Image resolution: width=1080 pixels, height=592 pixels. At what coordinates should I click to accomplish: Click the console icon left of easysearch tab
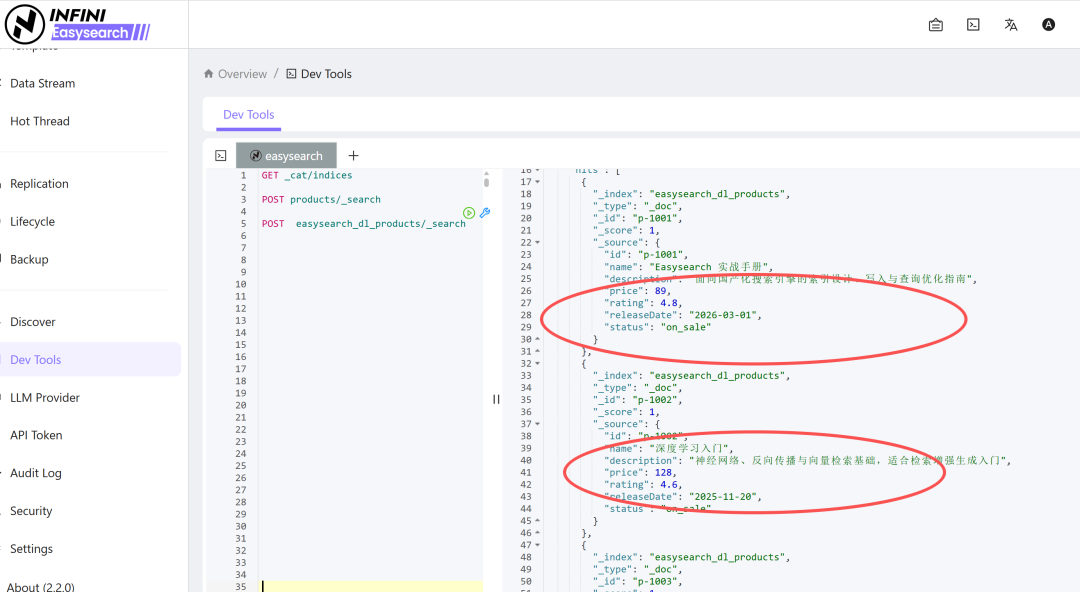220,156
